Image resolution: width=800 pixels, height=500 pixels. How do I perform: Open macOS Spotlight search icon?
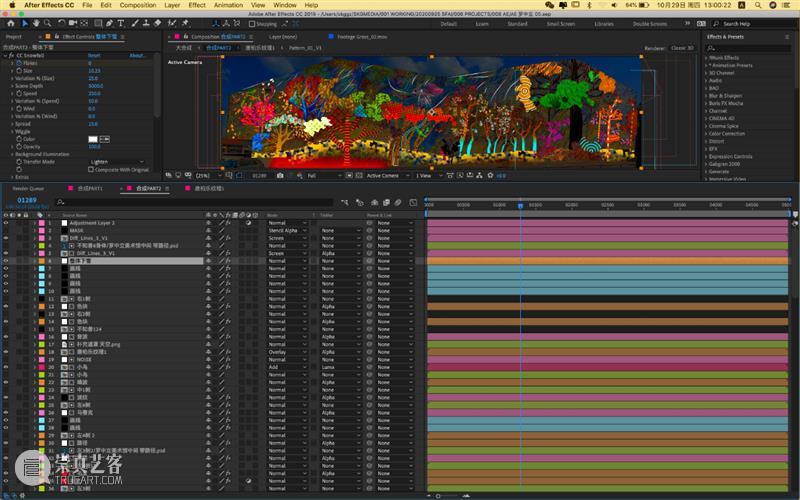(x=758, y=5)
